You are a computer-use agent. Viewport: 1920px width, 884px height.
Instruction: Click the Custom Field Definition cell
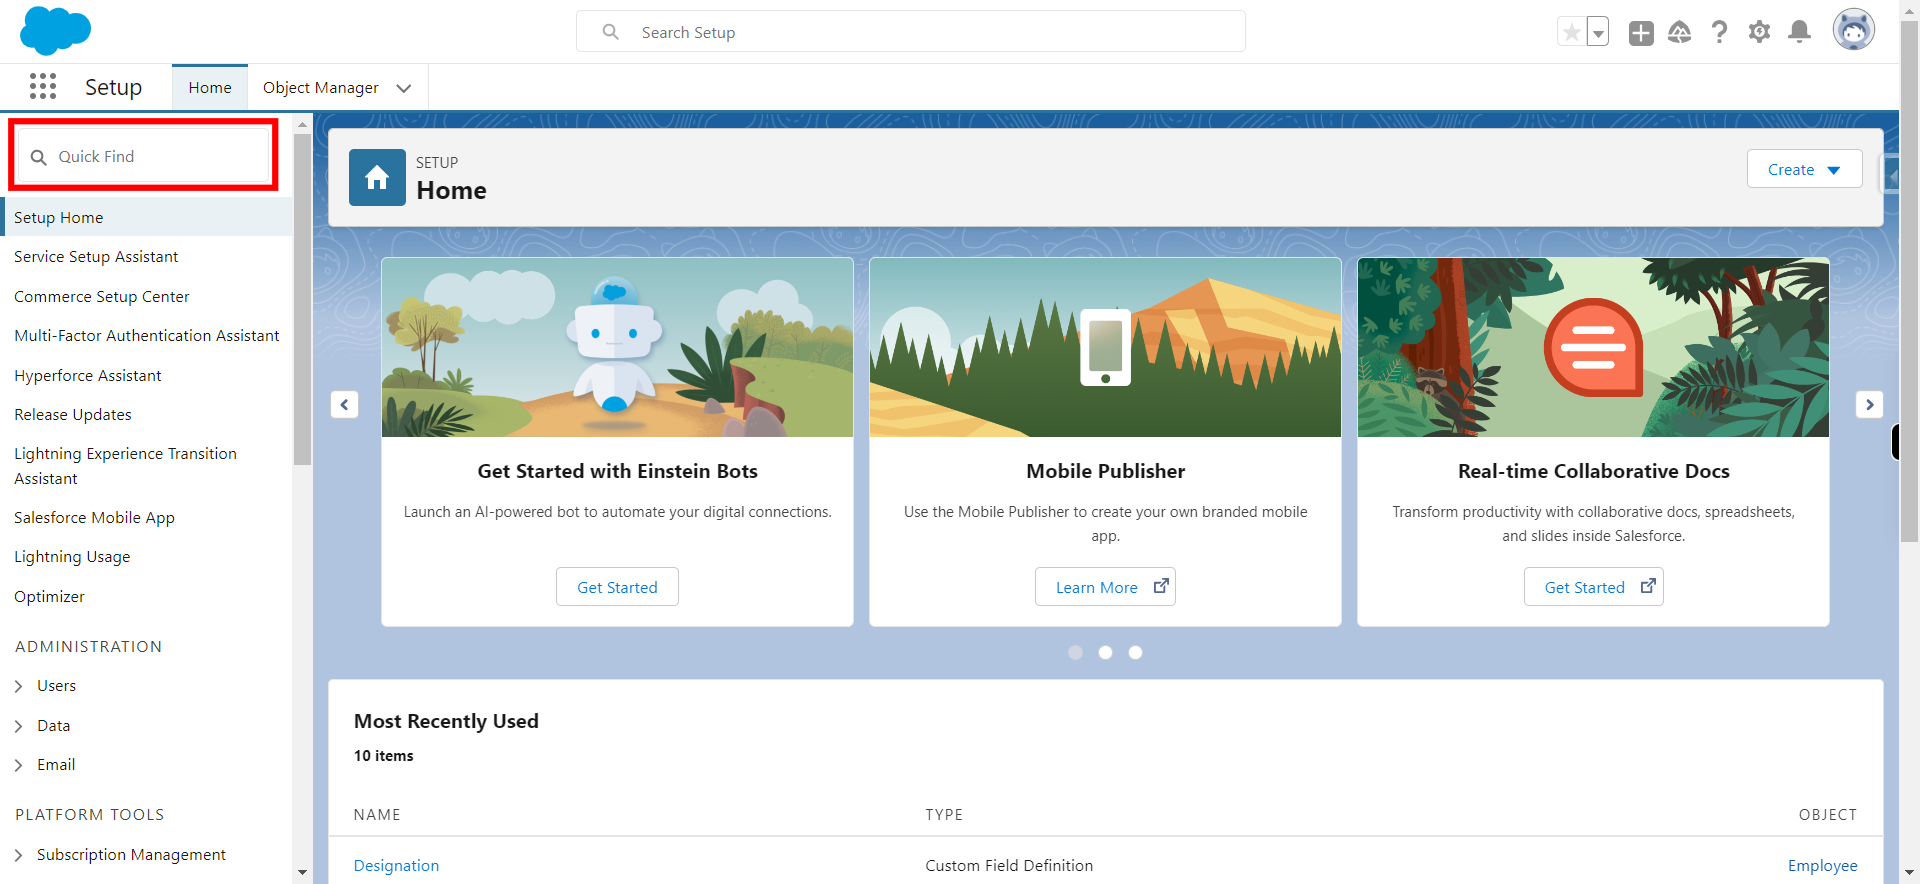click(x=1009, y=866)
